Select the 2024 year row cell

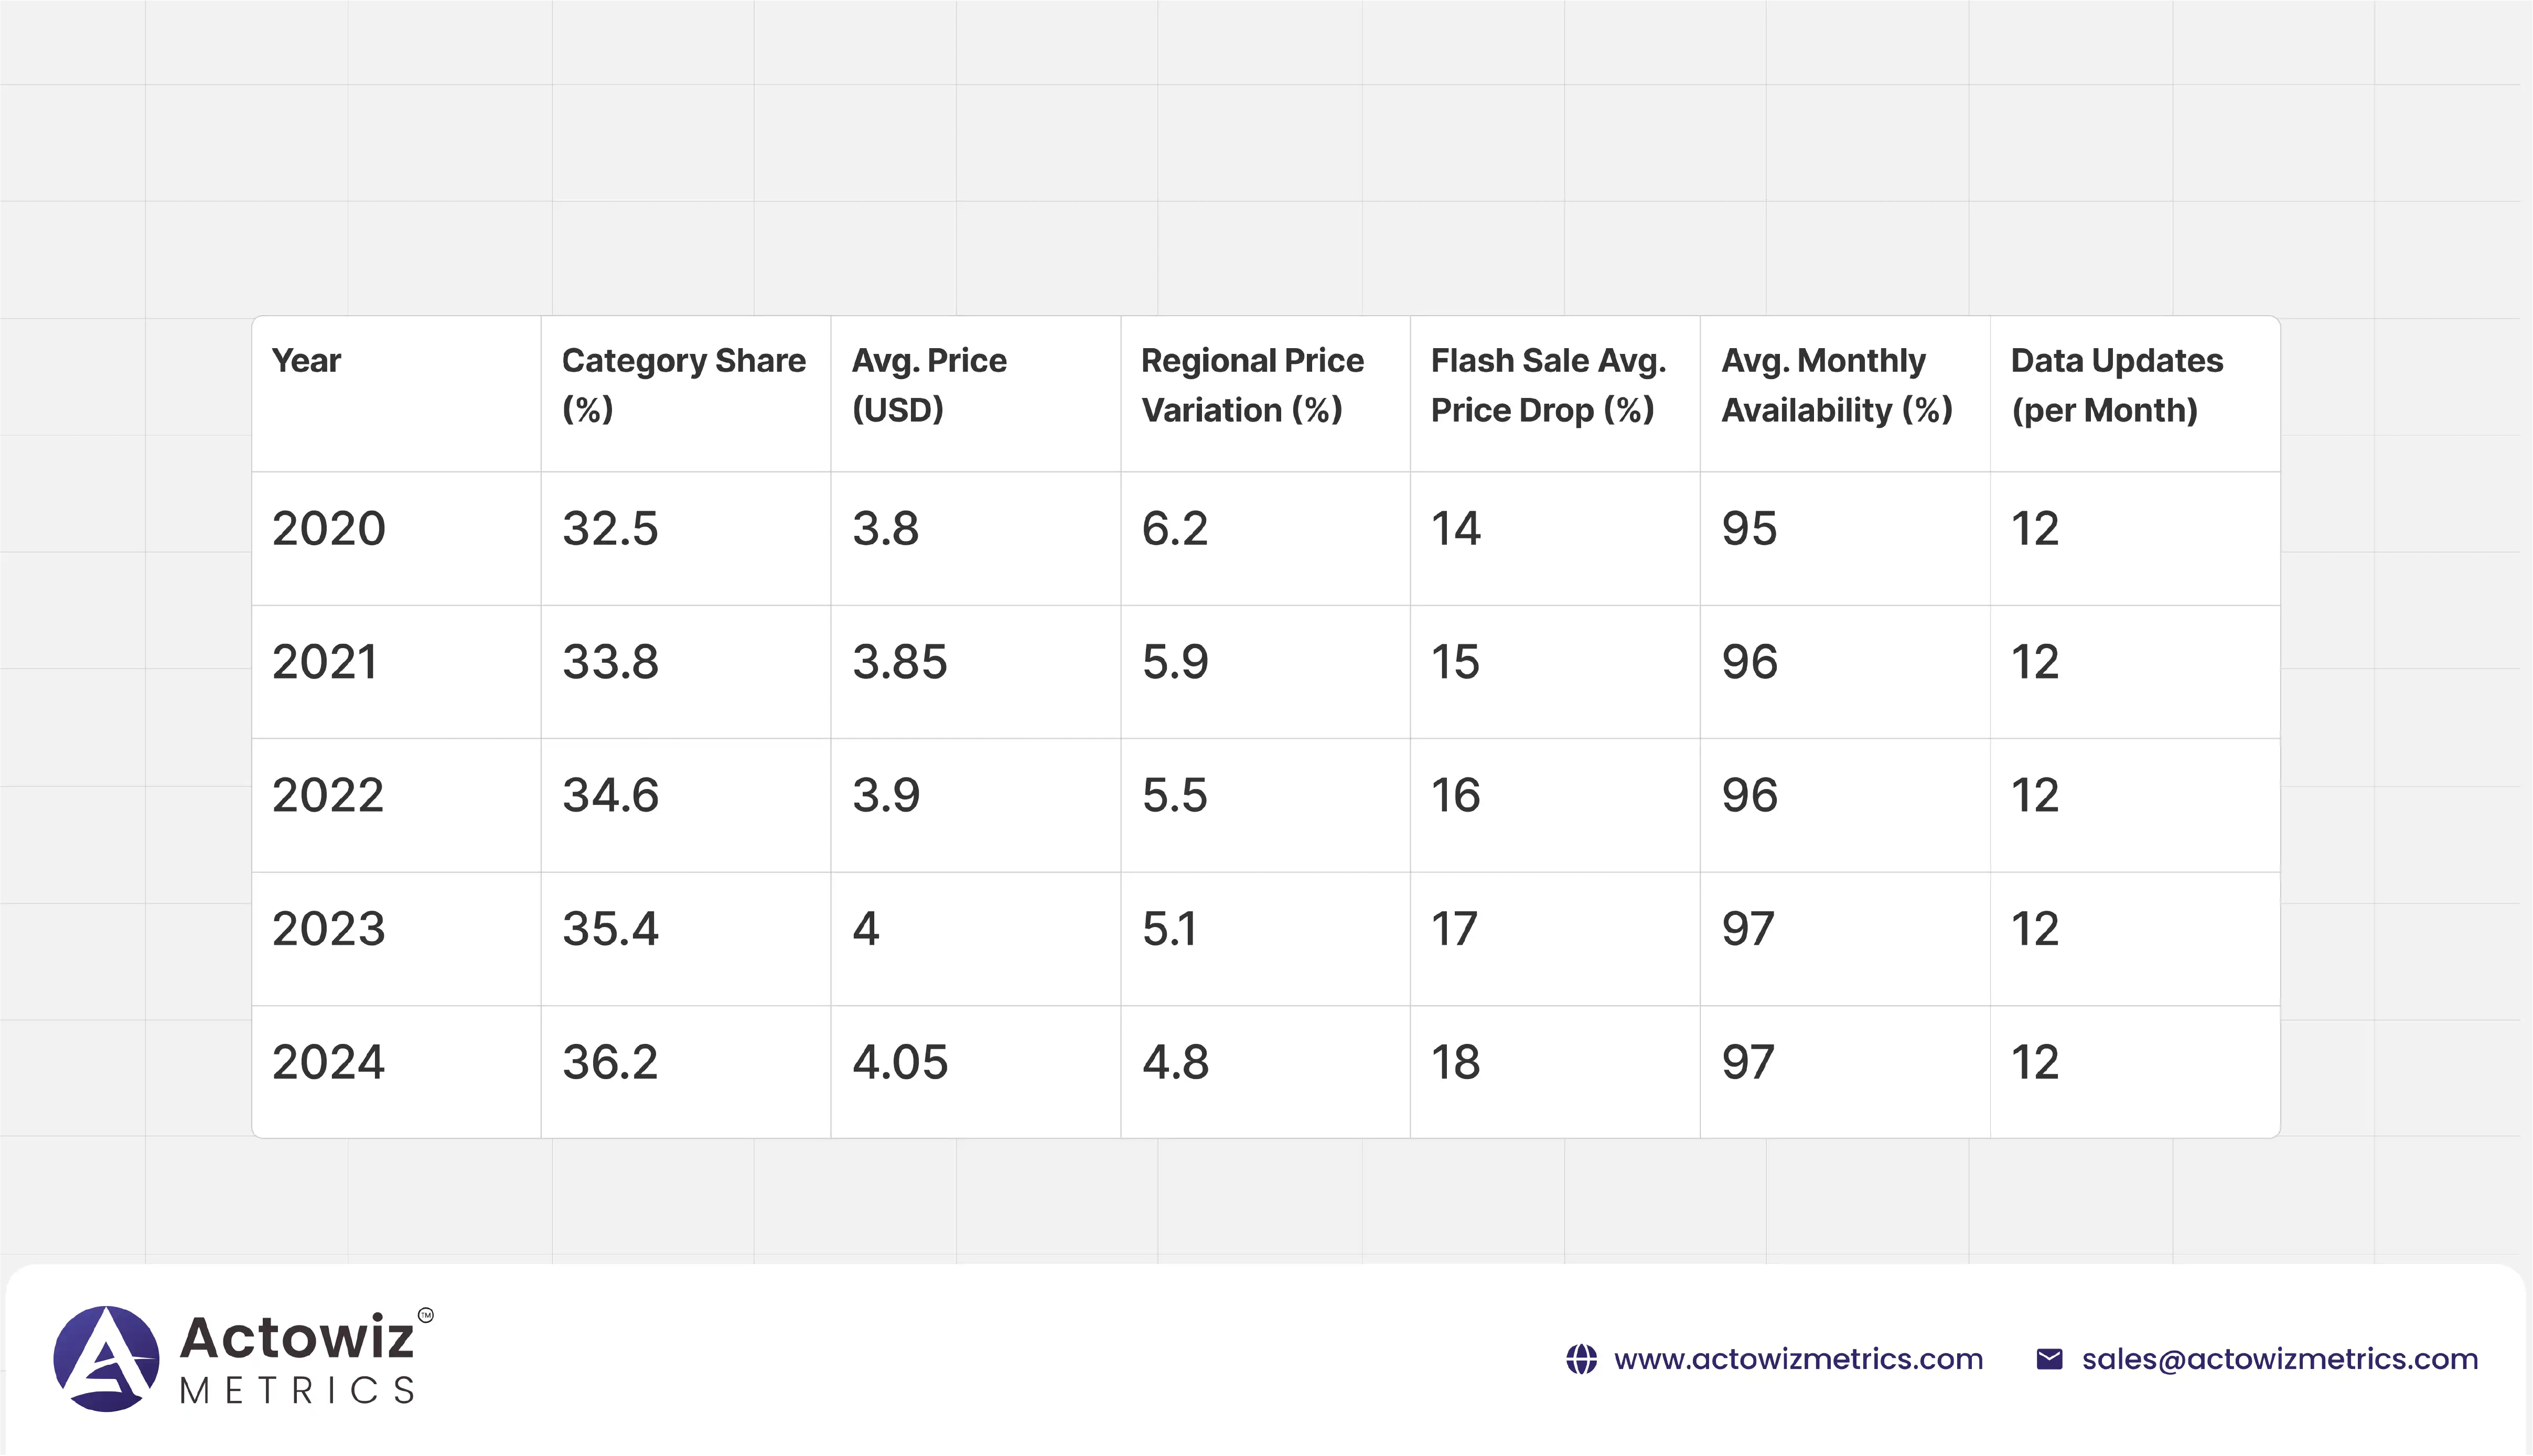[x=328, y=1062]
